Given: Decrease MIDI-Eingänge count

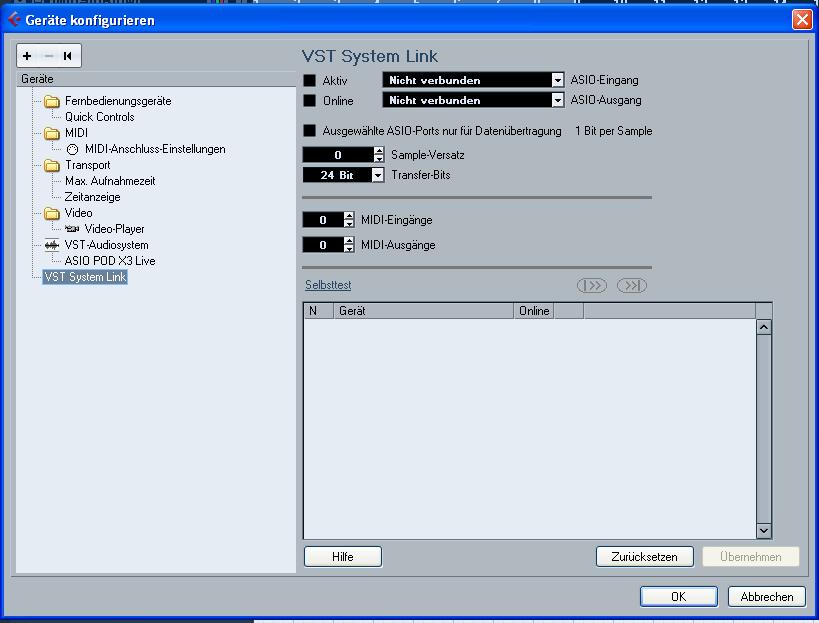Looking at the screenshot, I should coord(349,224).
